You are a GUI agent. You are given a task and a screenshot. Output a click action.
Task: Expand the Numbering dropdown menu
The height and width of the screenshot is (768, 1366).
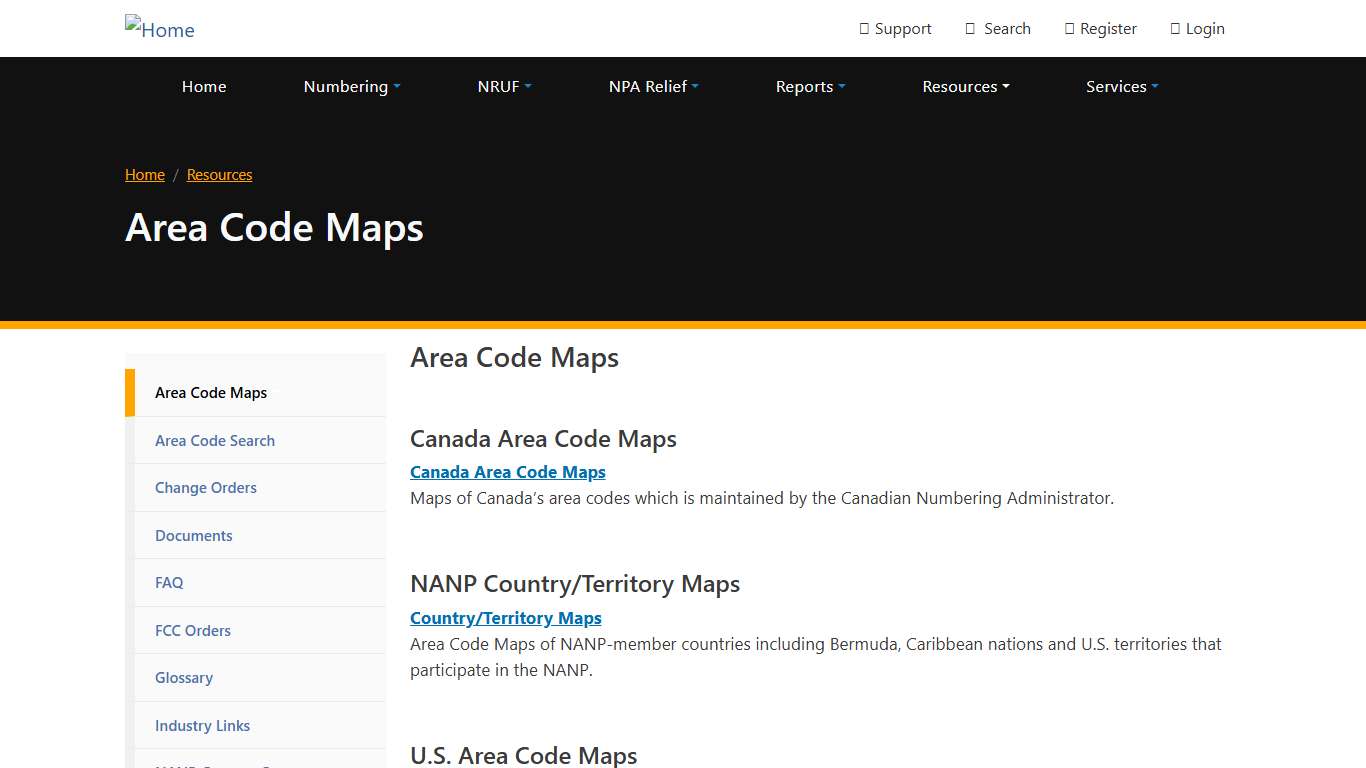pos(351,86)
